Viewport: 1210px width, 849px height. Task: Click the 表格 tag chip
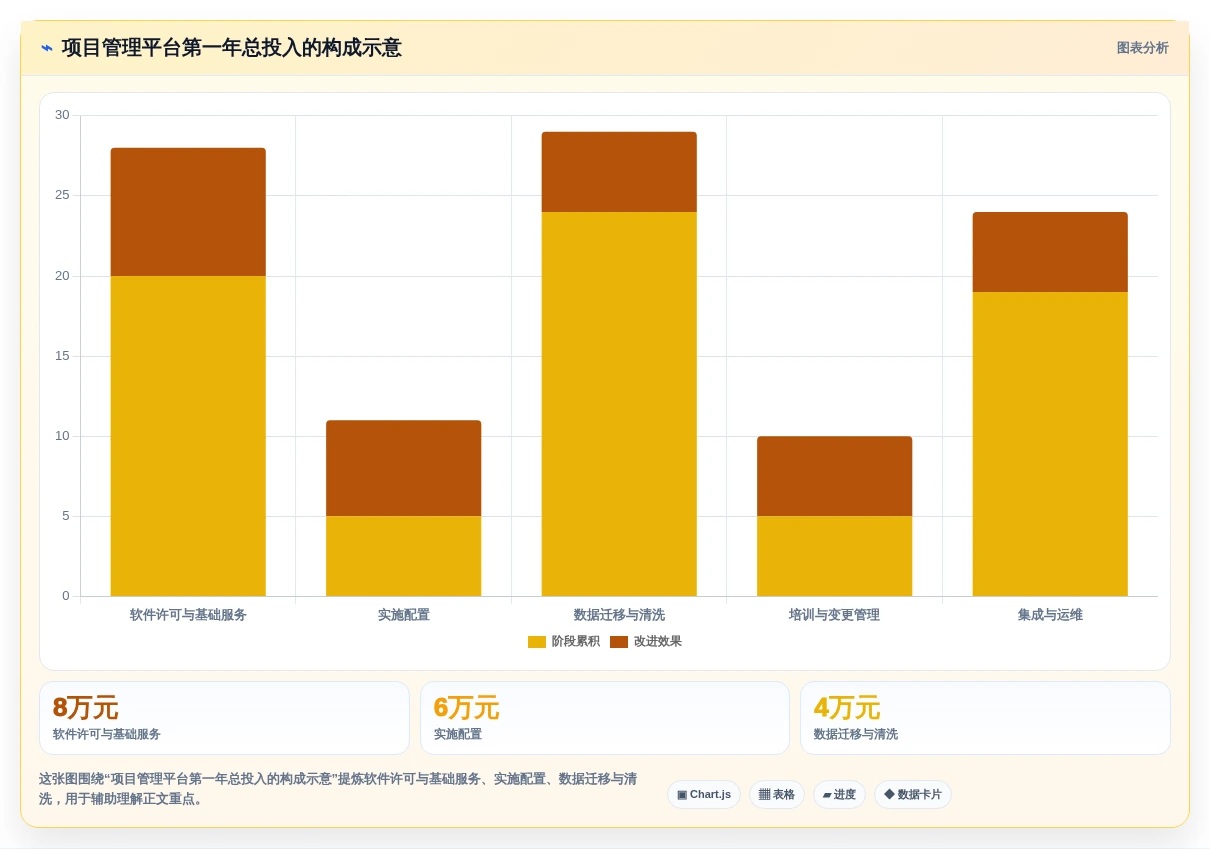pyautogui.click(x=777, y=795)
